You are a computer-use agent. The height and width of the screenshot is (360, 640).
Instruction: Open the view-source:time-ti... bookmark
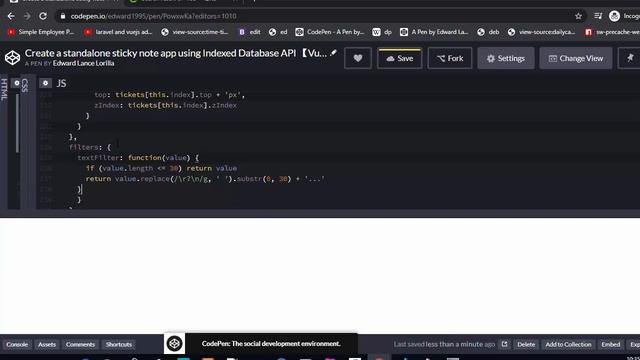(x=195, y=32)
